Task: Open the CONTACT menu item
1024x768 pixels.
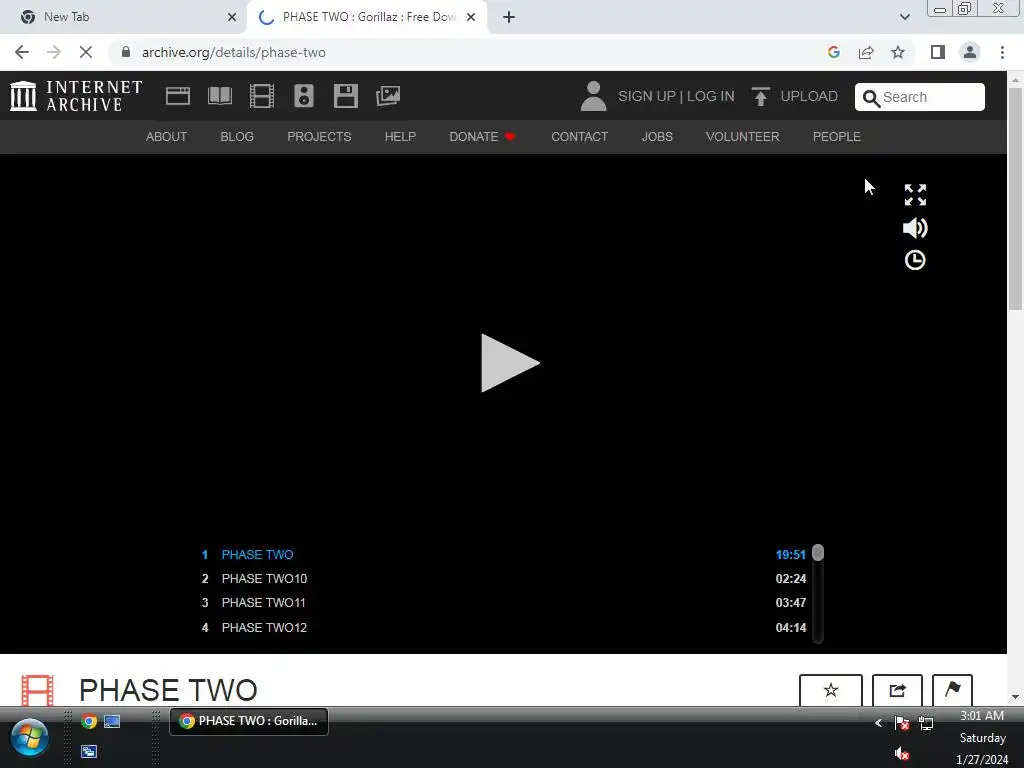Action: tap(579, 136)
